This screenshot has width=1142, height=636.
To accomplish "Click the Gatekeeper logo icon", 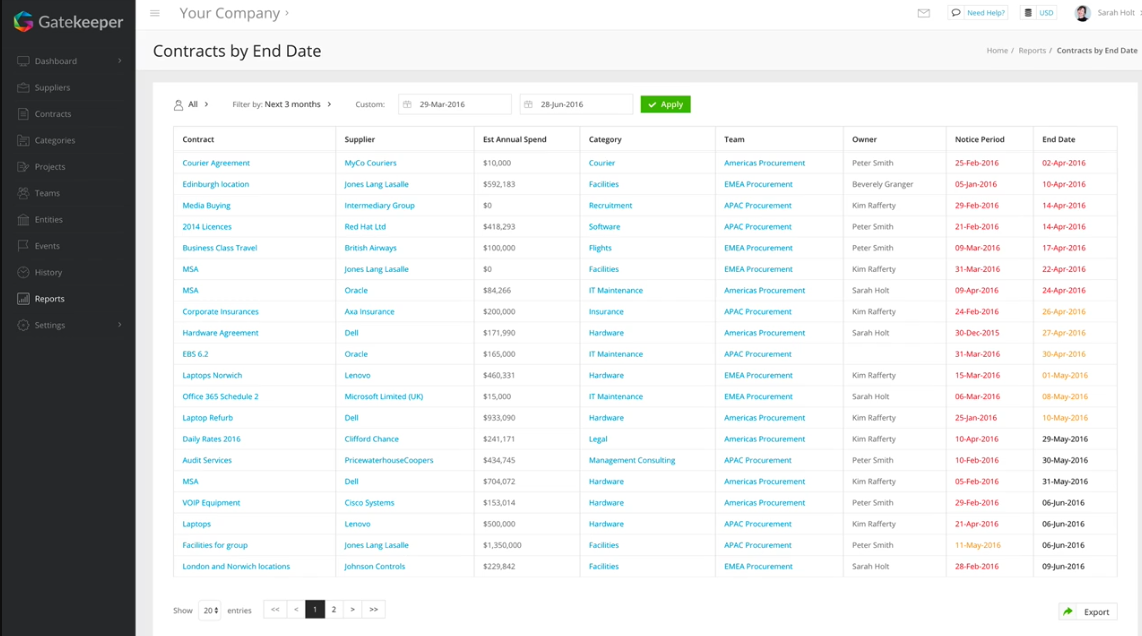I will click(x=23, y=22).
